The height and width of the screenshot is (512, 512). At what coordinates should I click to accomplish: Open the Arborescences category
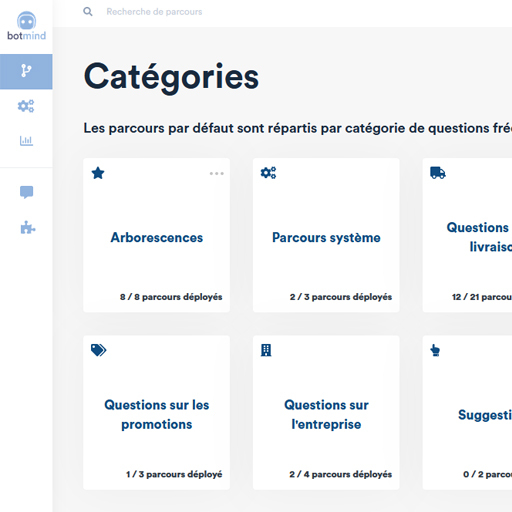[x=157, y=235]
